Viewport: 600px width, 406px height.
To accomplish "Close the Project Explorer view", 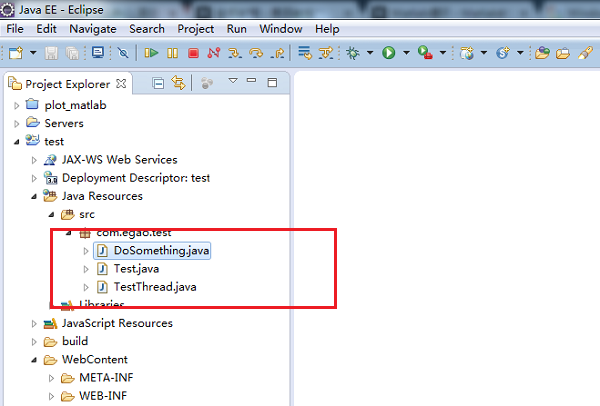I will tap(121, 83).
